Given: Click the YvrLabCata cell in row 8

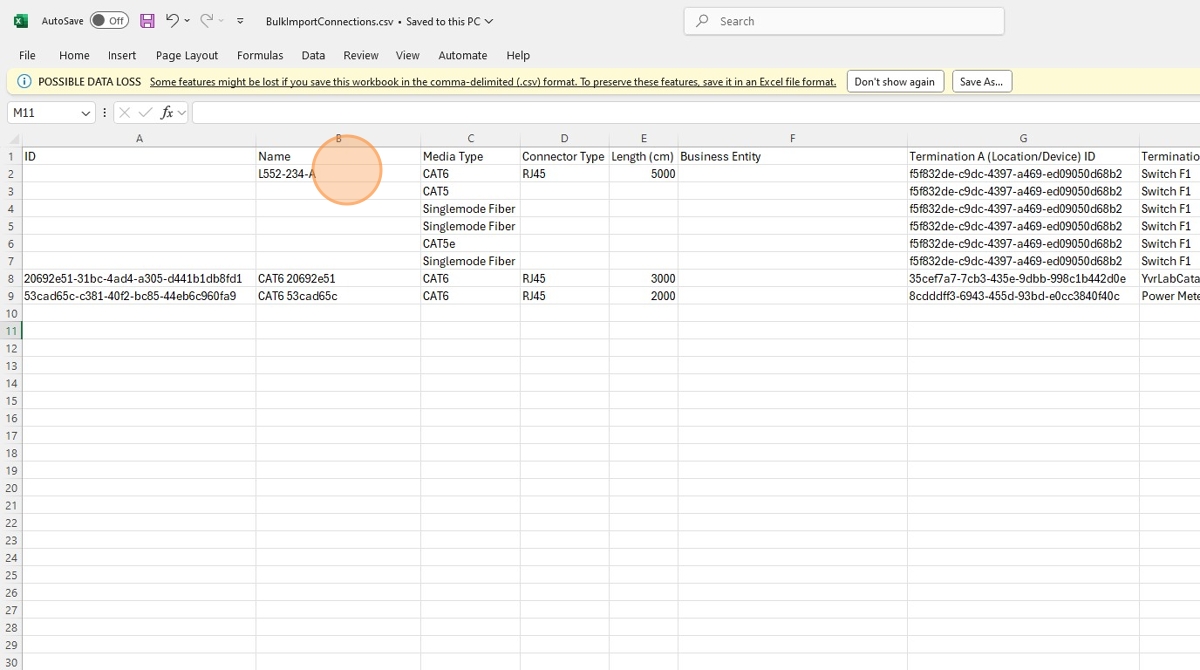Looking at the screenshot, I should click(x=1170, y=279).
